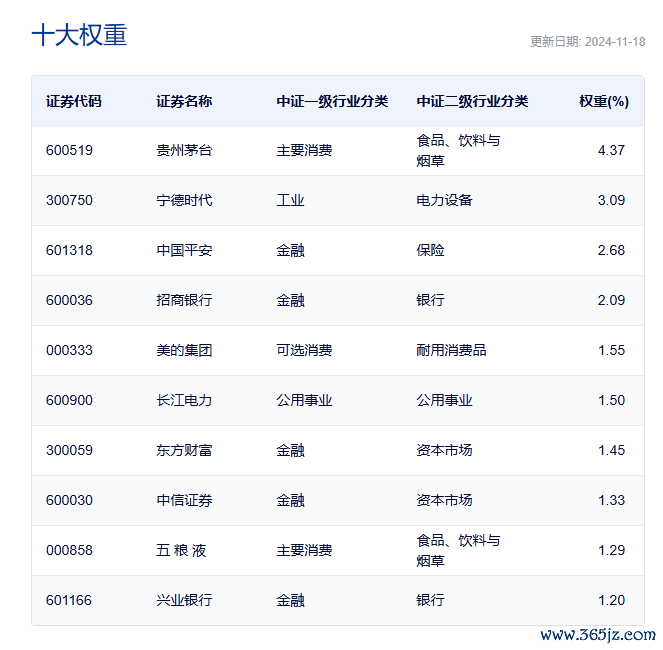This screenshot has height=650, width=663.
Task: Click 公用事业 second-level cell in 长江电力 row
Action: [x=444, y=400]
